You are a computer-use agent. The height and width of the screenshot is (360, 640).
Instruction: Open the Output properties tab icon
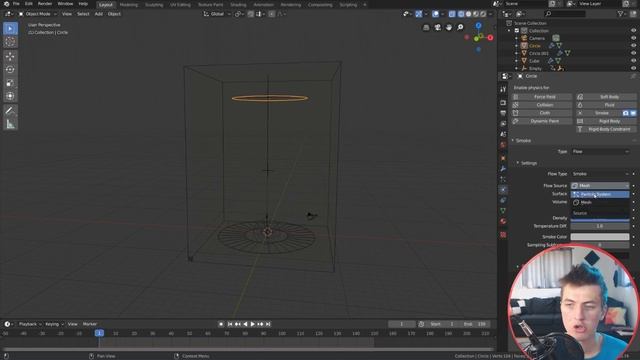coord(503,113)
